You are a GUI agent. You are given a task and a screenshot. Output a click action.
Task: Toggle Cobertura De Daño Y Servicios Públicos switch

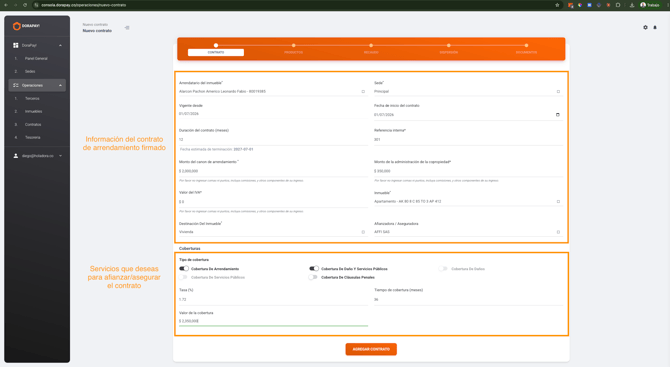pos(314,269)
